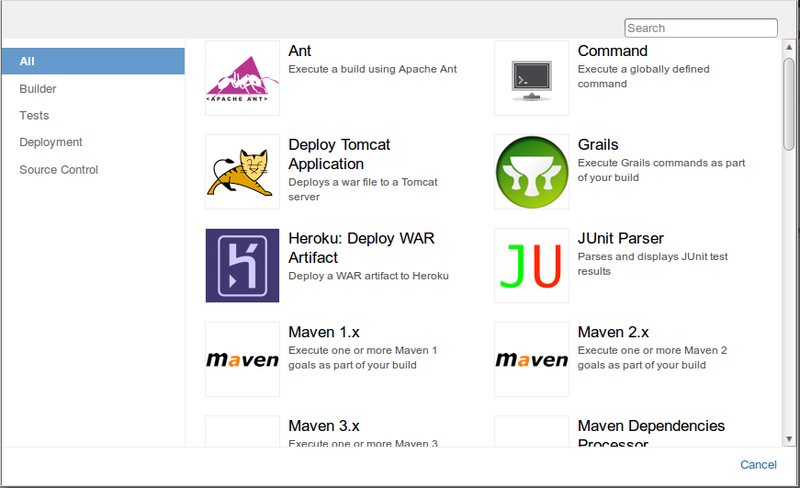Click 'Execute one or more Maven 2 goals' text
Screen dimensions: 800x488
point(652,358)
